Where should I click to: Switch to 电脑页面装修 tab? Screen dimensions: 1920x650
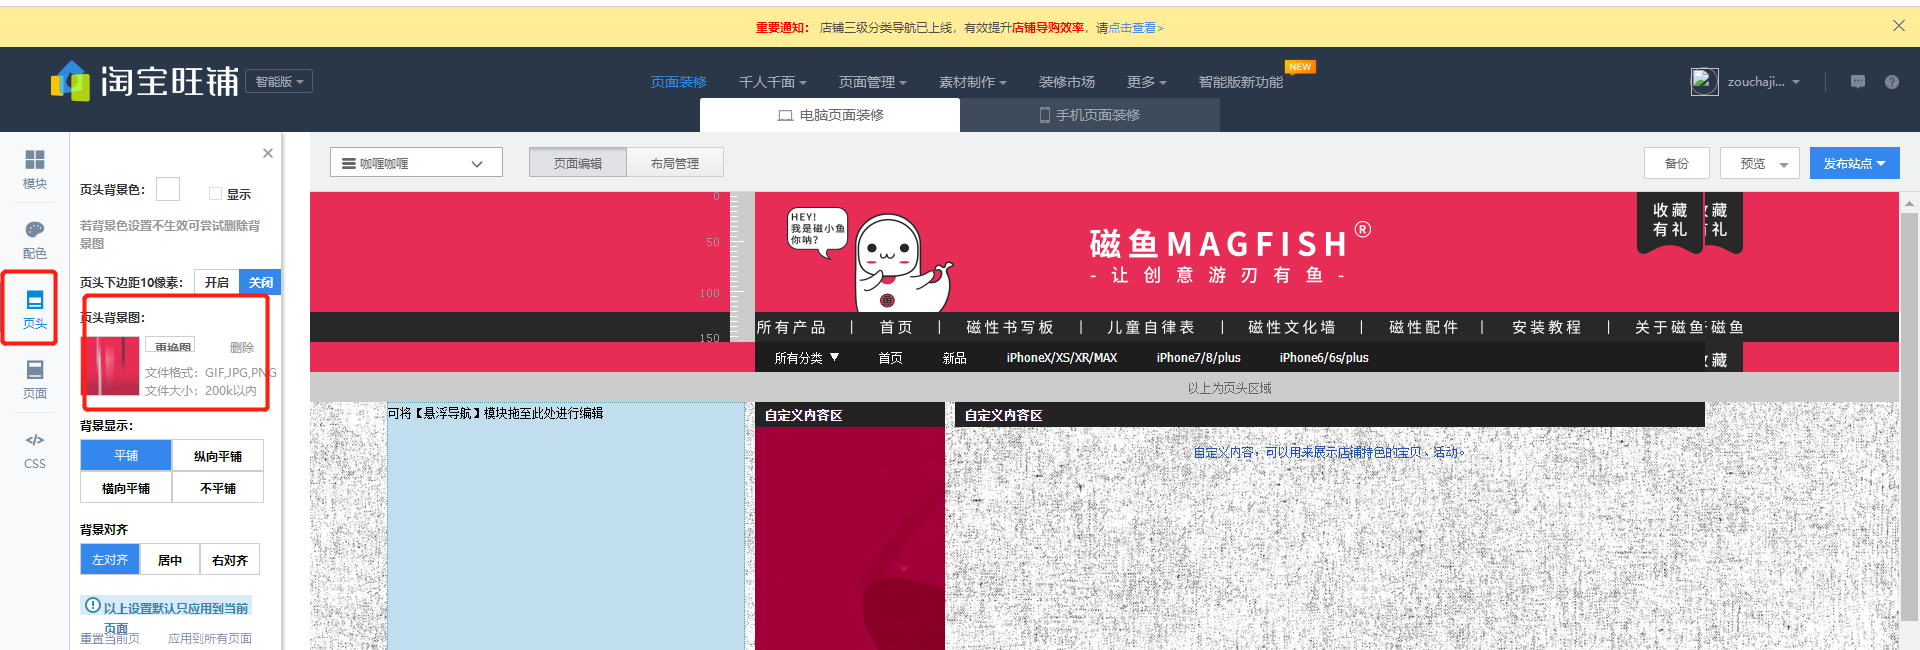830,115
